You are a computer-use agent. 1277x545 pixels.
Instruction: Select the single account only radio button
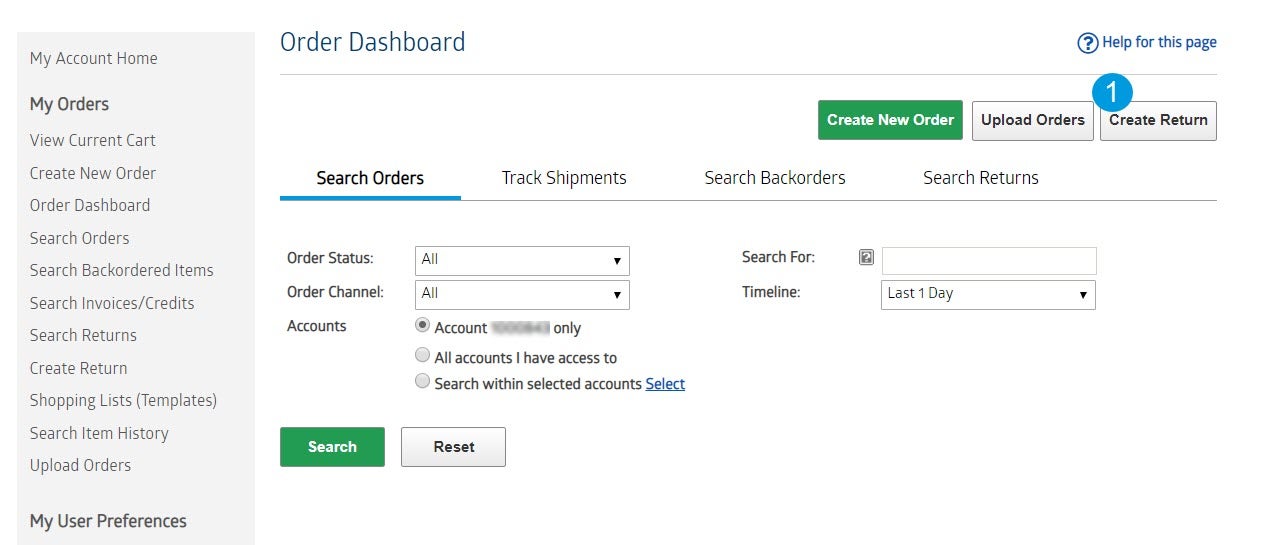pyautogui.click(x=423, y=325)
